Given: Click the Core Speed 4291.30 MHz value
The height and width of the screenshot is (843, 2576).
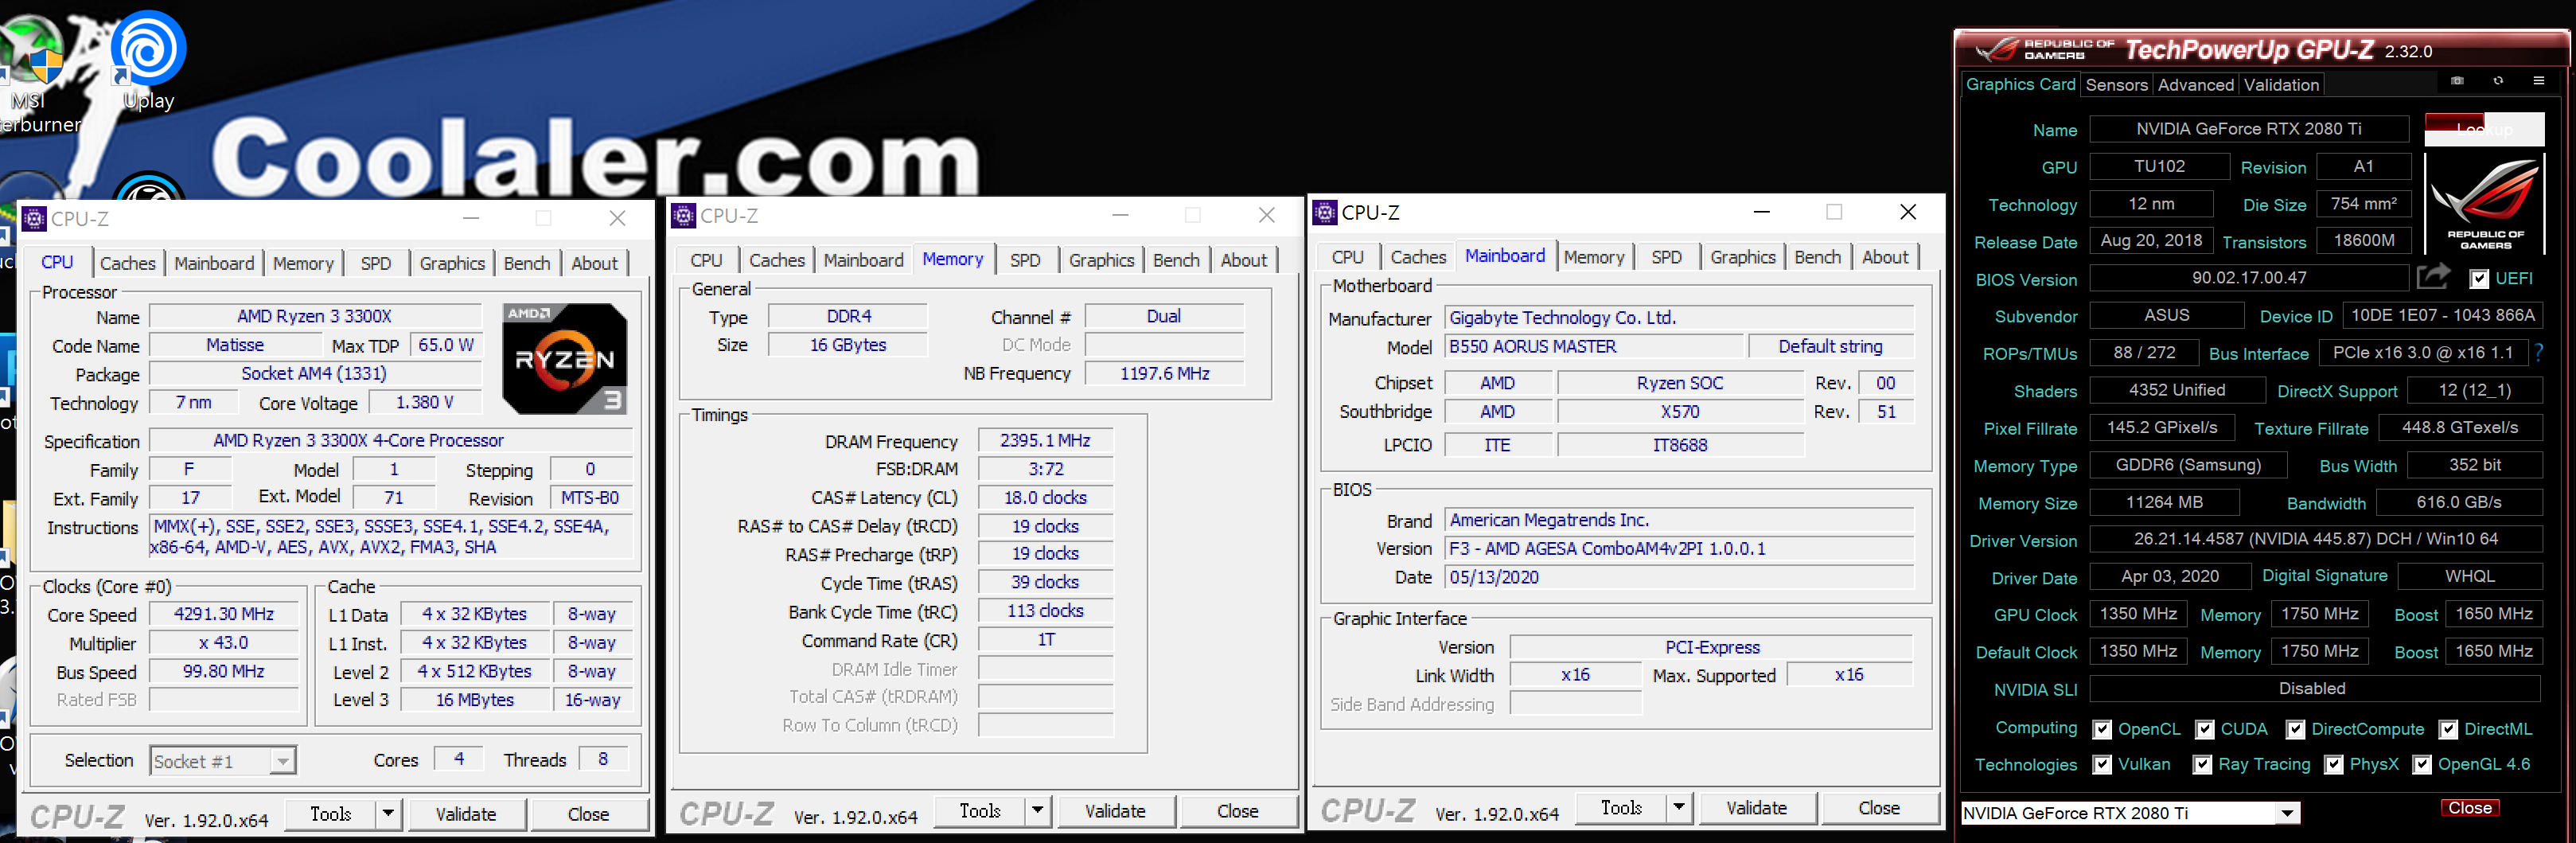Looking at the screenshot, I should 223,614.
